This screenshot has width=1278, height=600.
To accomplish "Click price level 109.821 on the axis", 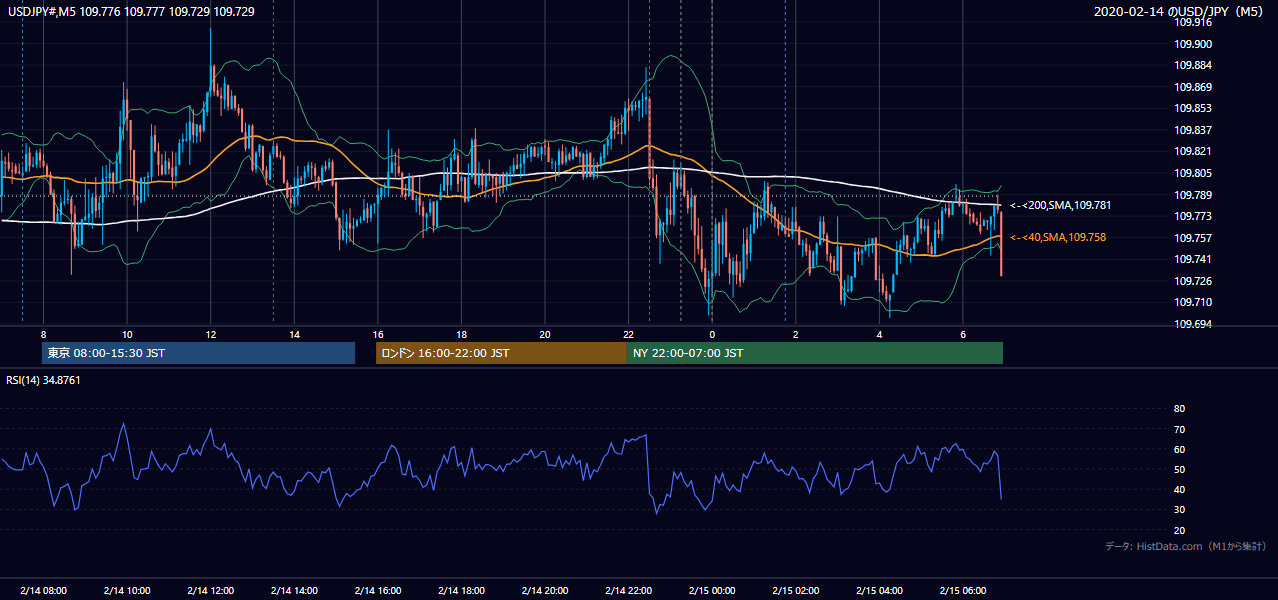I will coord(1192,151).
